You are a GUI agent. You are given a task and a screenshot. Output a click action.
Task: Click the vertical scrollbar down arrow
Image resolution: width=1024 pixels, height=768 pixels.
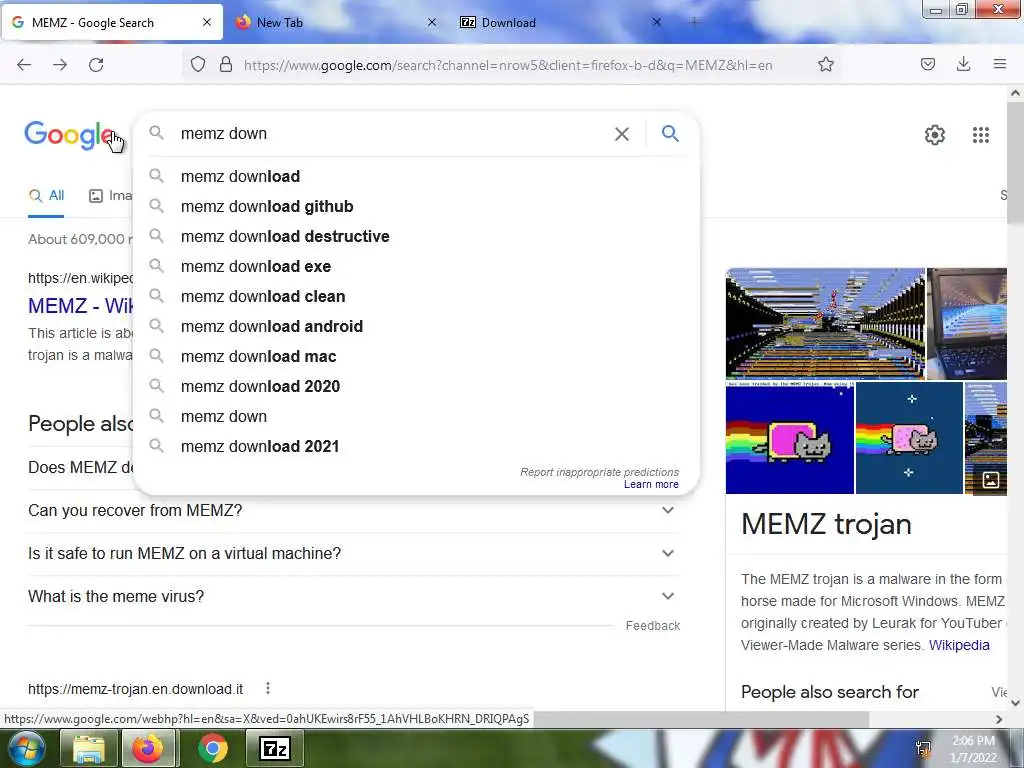coord(1015,703)
